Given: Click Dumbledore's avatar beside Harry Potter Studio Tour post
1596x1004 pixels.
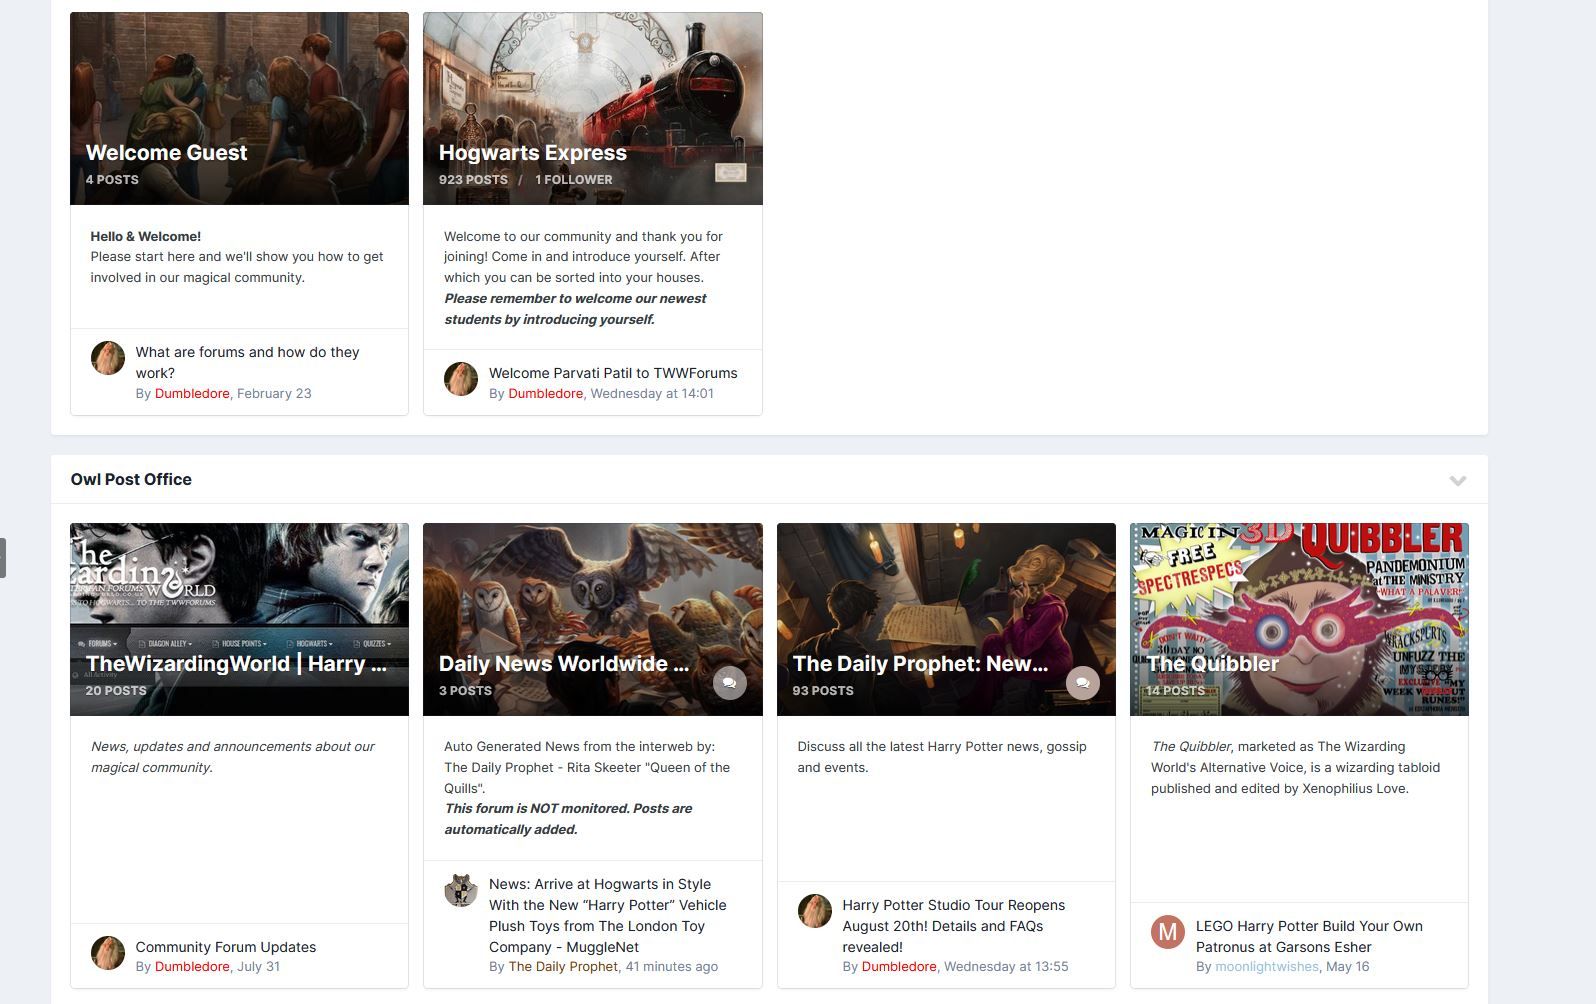Looking at the screenshot, I should click(815, 911).
